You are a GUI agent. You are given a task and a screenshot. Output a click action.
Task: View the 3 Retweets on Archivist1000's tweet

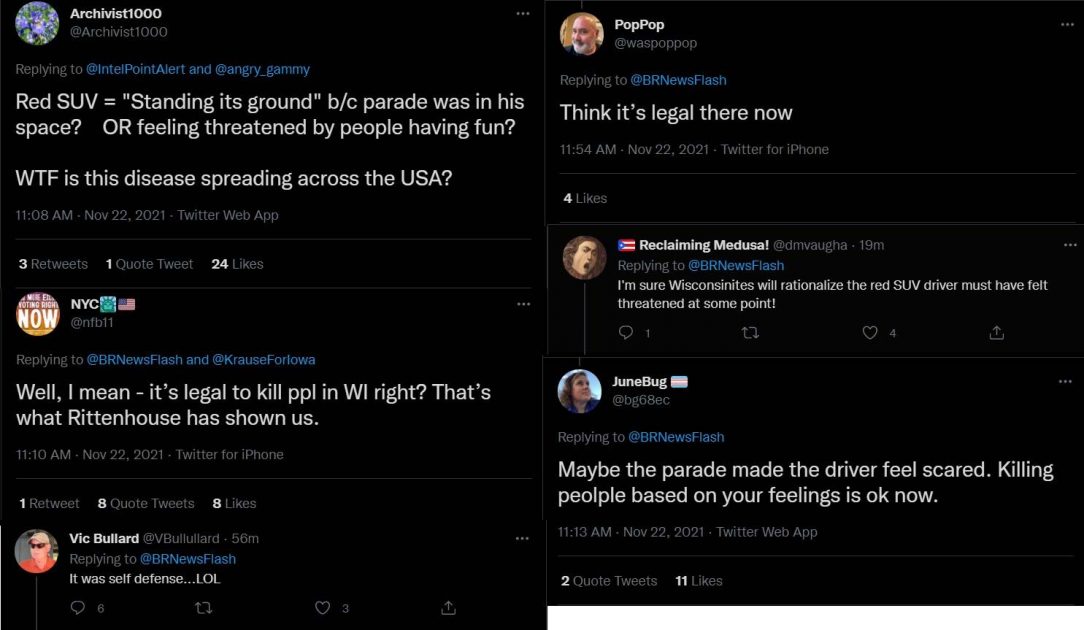[53, 264]
